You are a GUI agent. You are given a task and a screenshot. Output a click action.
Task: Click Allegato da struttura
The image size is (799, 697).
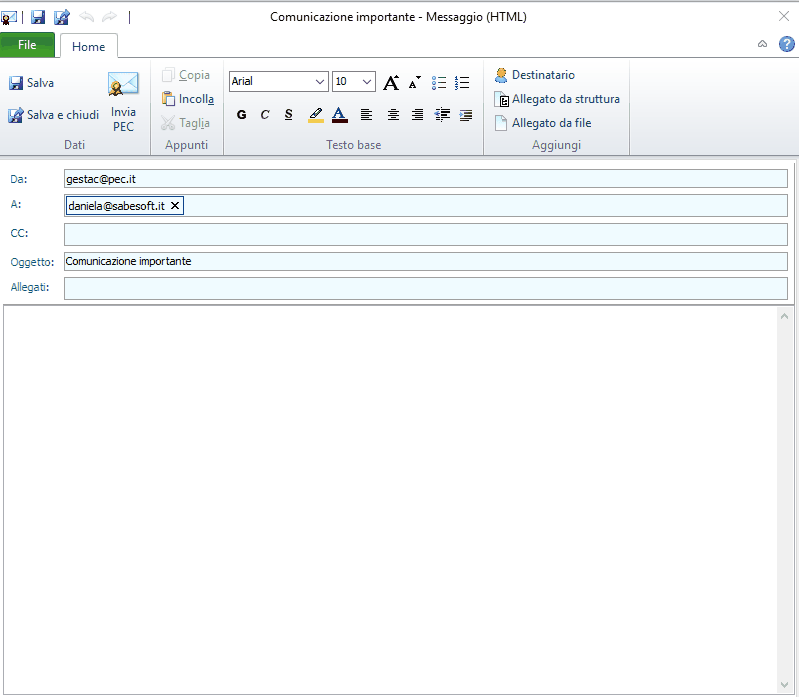pos(557,99)
